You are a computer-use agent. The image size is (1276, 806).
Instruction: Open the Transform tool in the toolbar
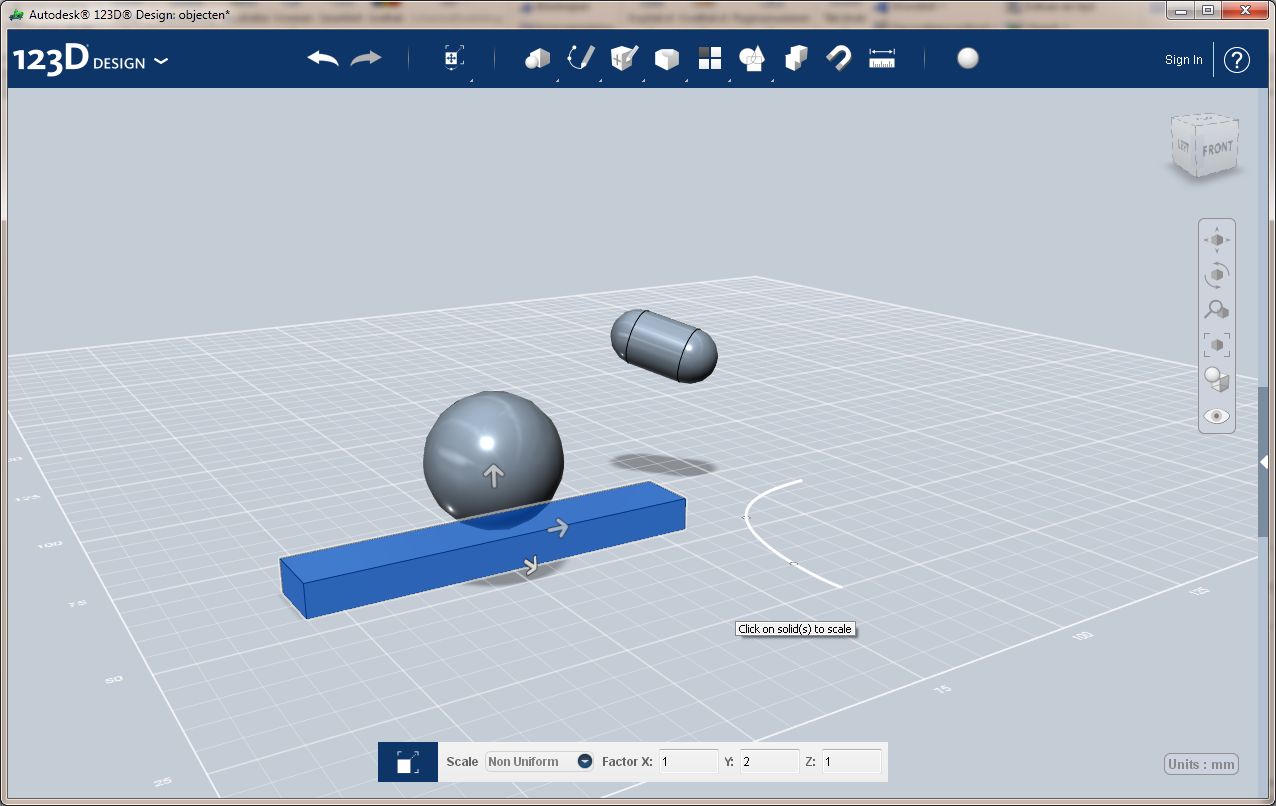click(452, 58)
